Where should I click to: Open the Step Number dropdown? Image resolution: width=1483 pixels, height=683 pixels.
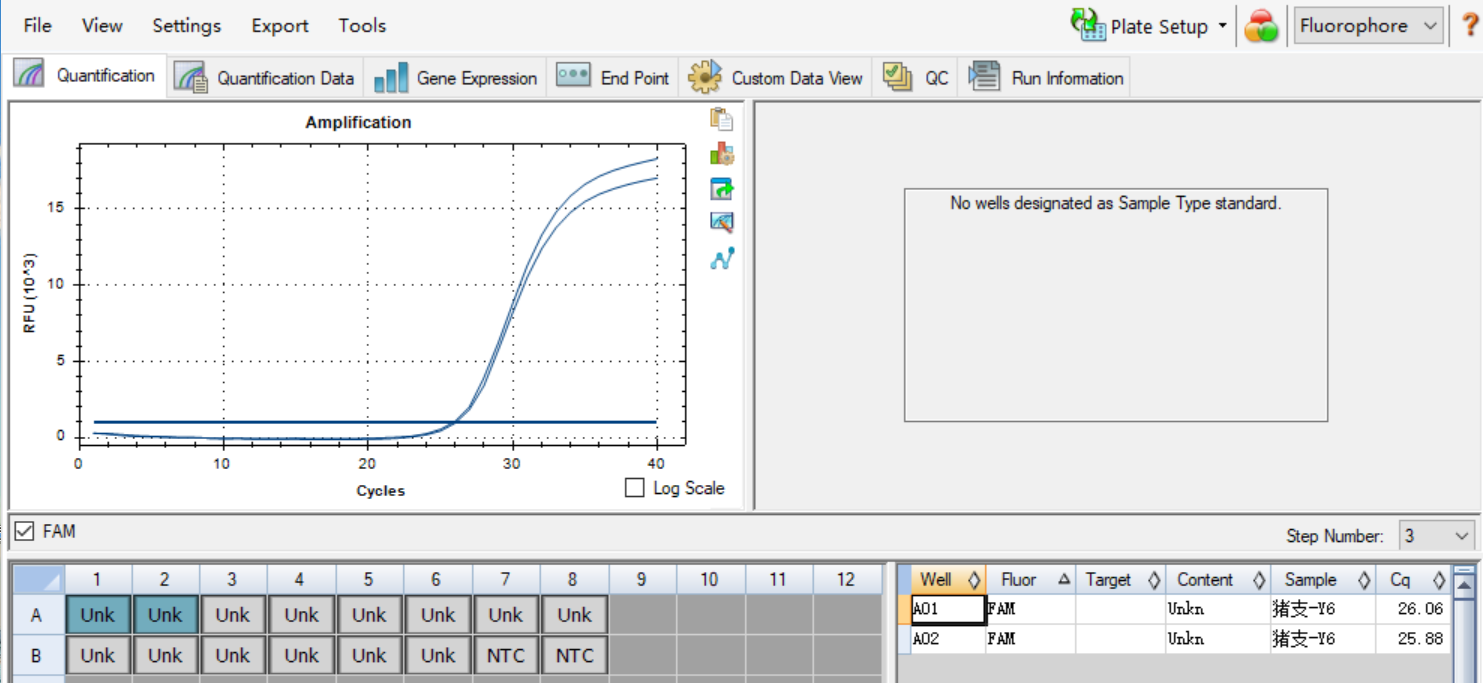[x=1437, y=536]
